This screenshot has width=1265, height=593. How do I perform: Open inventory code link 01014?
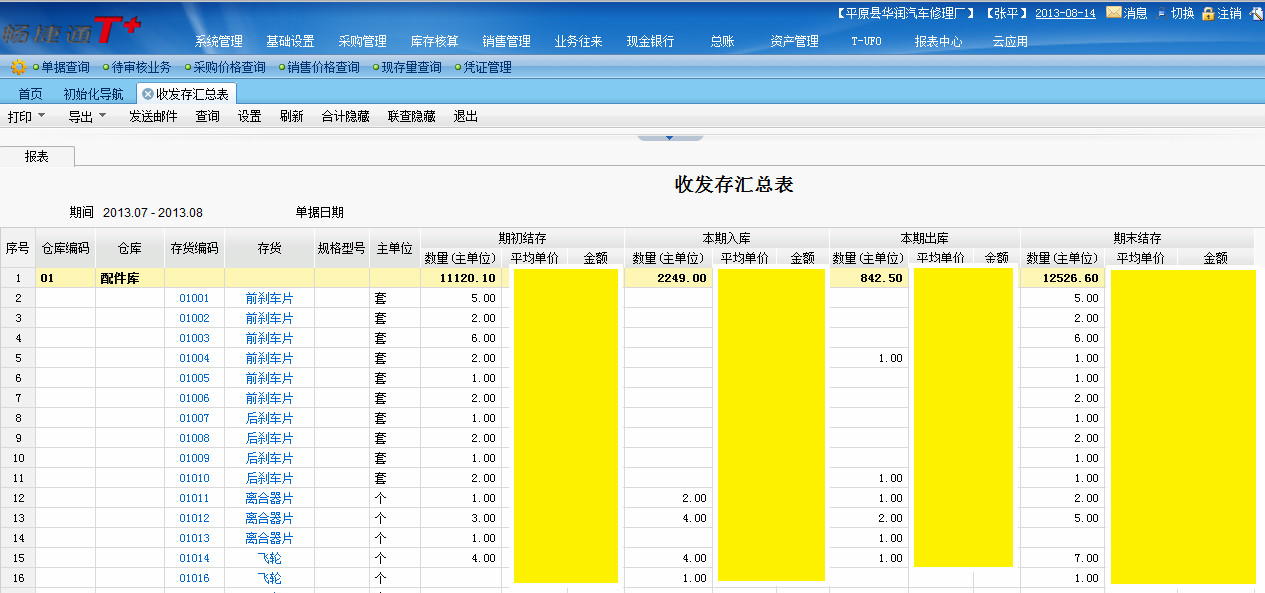click(x=194, y=558)
